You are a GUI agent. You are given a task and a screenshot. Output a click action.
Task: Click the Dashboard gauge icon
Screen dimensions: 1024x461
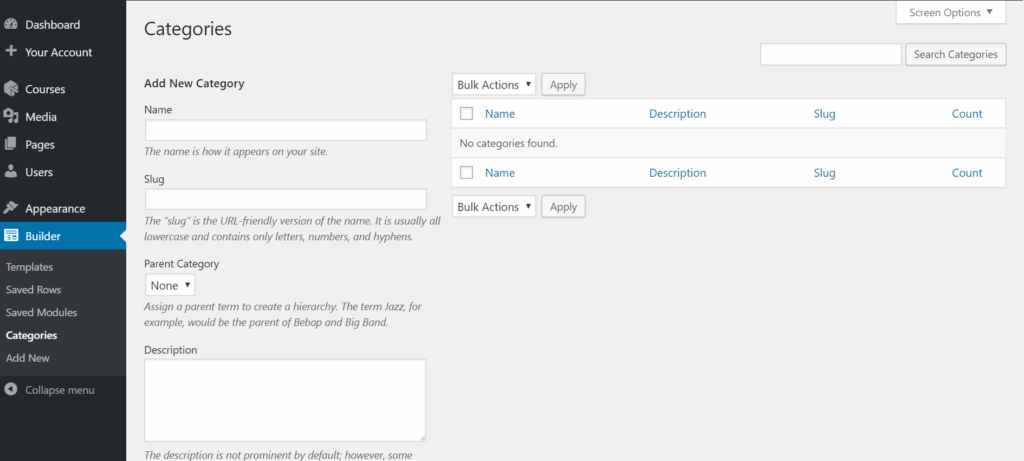11,24
